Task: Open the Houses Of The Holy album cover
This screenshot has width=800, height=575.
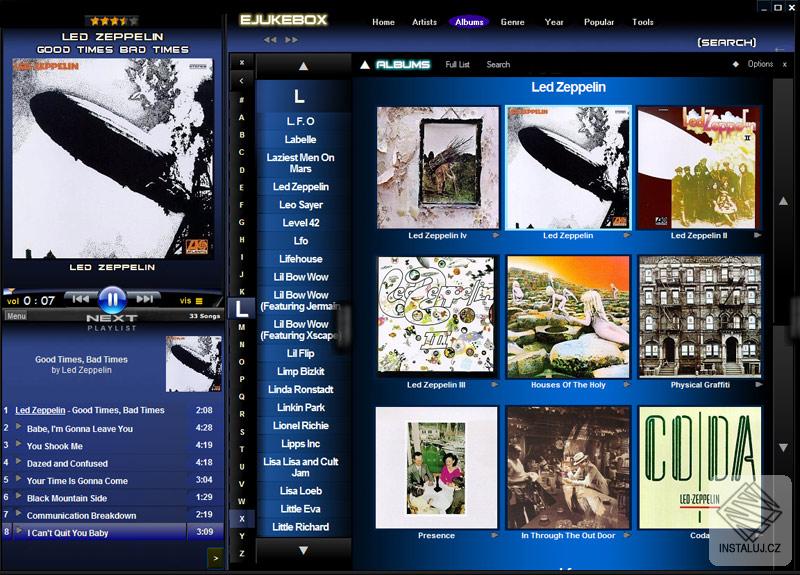Action: [x=568, y=317]
